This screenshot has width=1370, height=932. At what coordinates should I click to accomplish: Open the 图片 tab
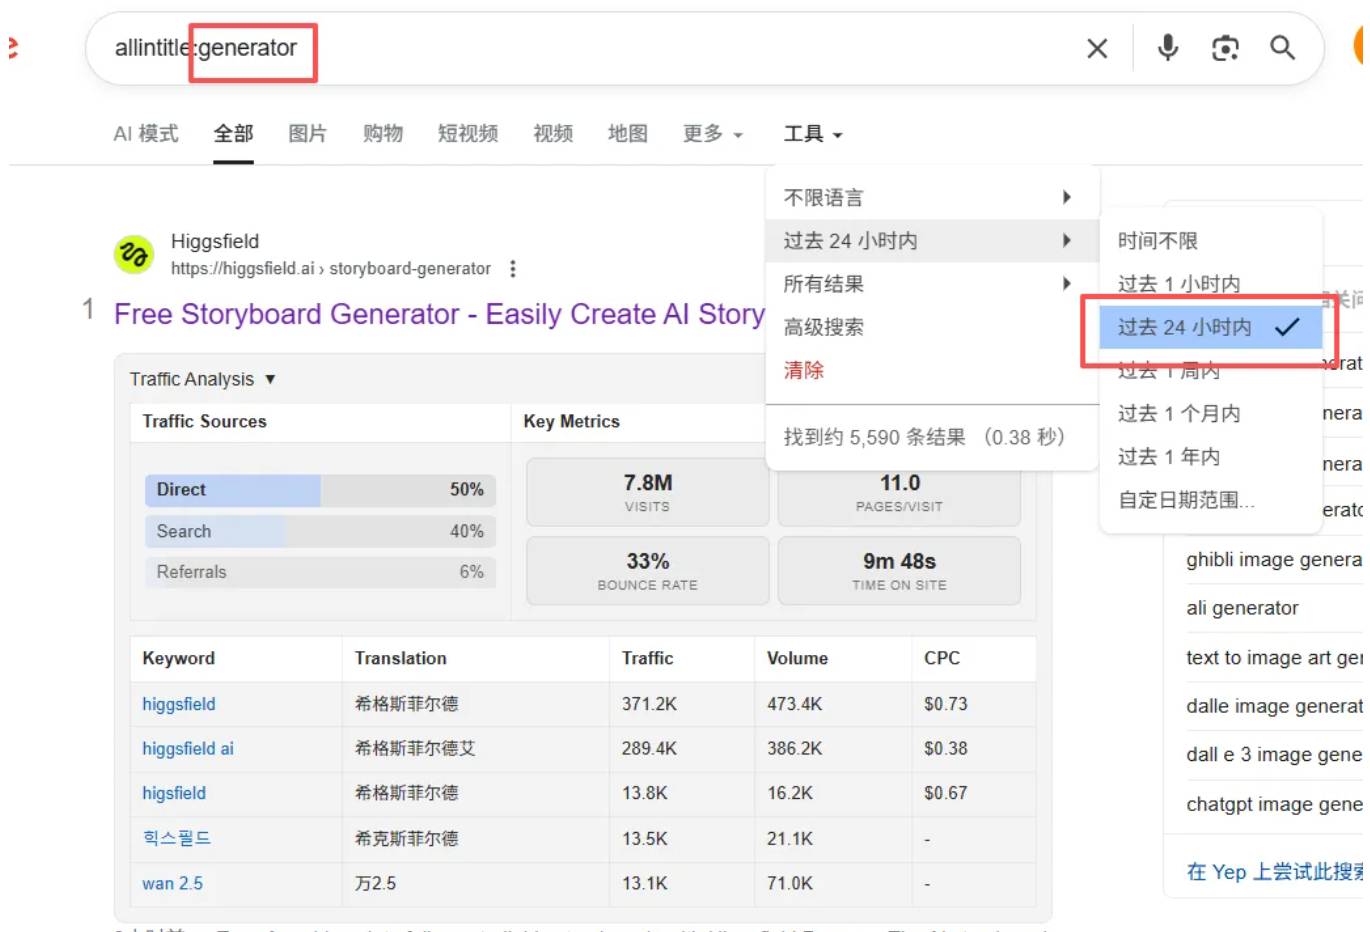307,133
